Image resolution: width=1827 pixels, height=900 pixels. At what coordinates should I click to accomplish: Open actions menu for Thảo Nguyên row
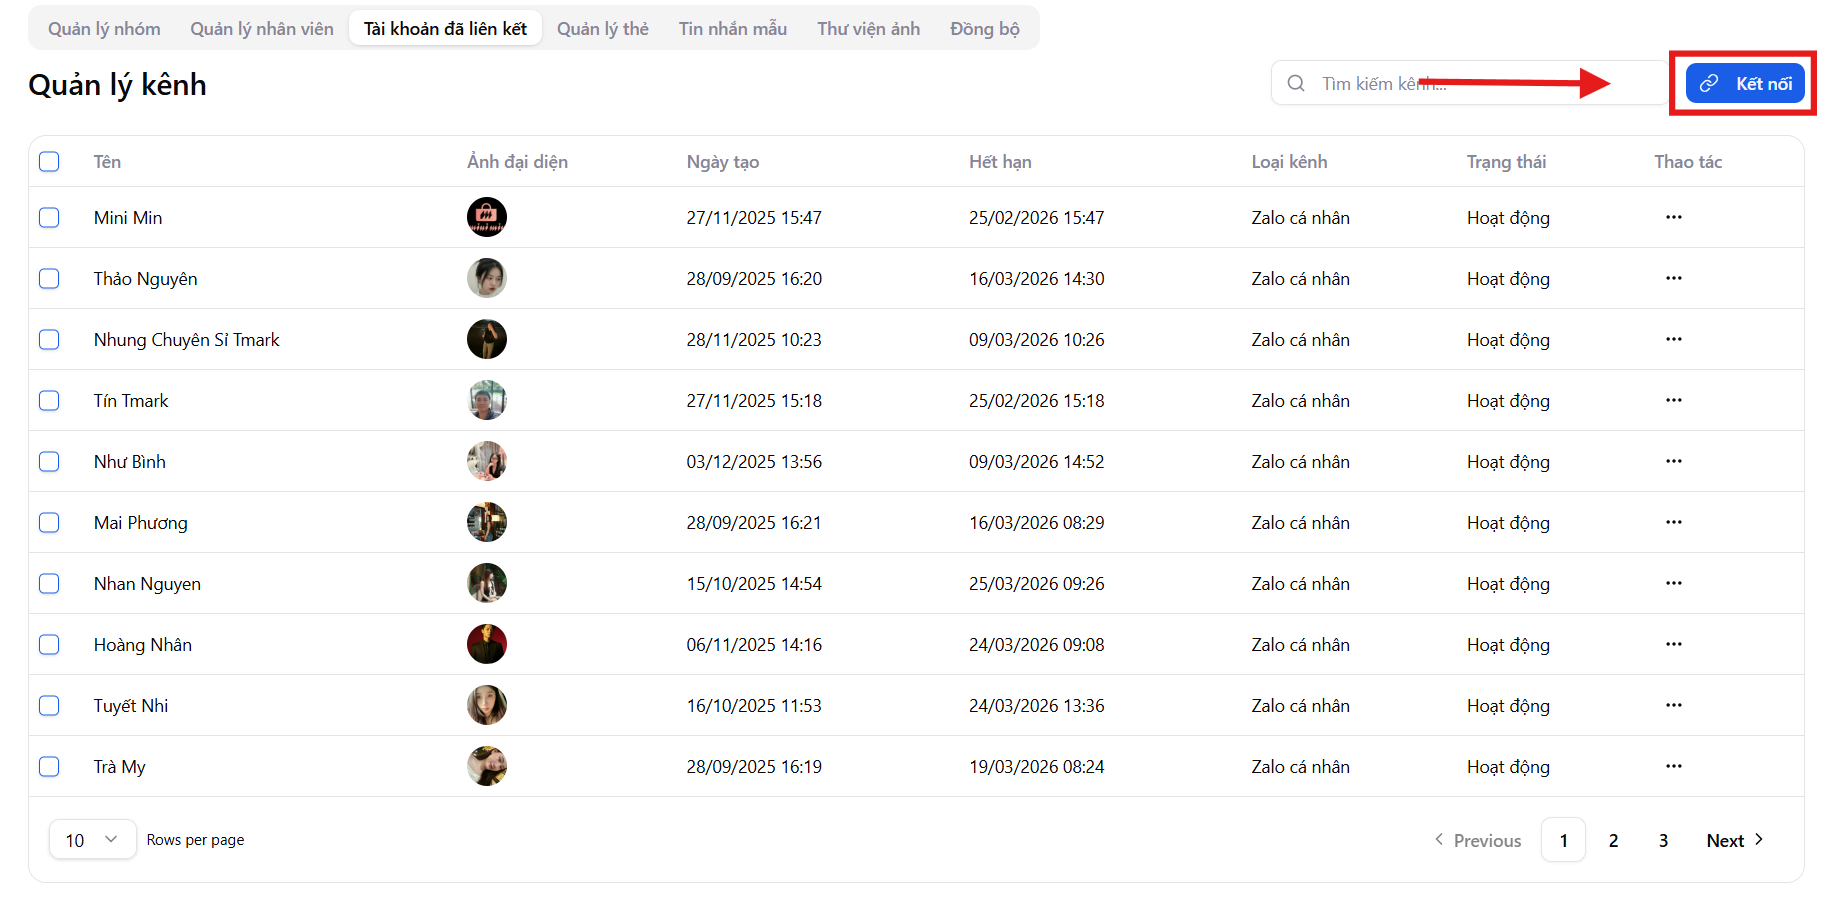pos(1673,278)
